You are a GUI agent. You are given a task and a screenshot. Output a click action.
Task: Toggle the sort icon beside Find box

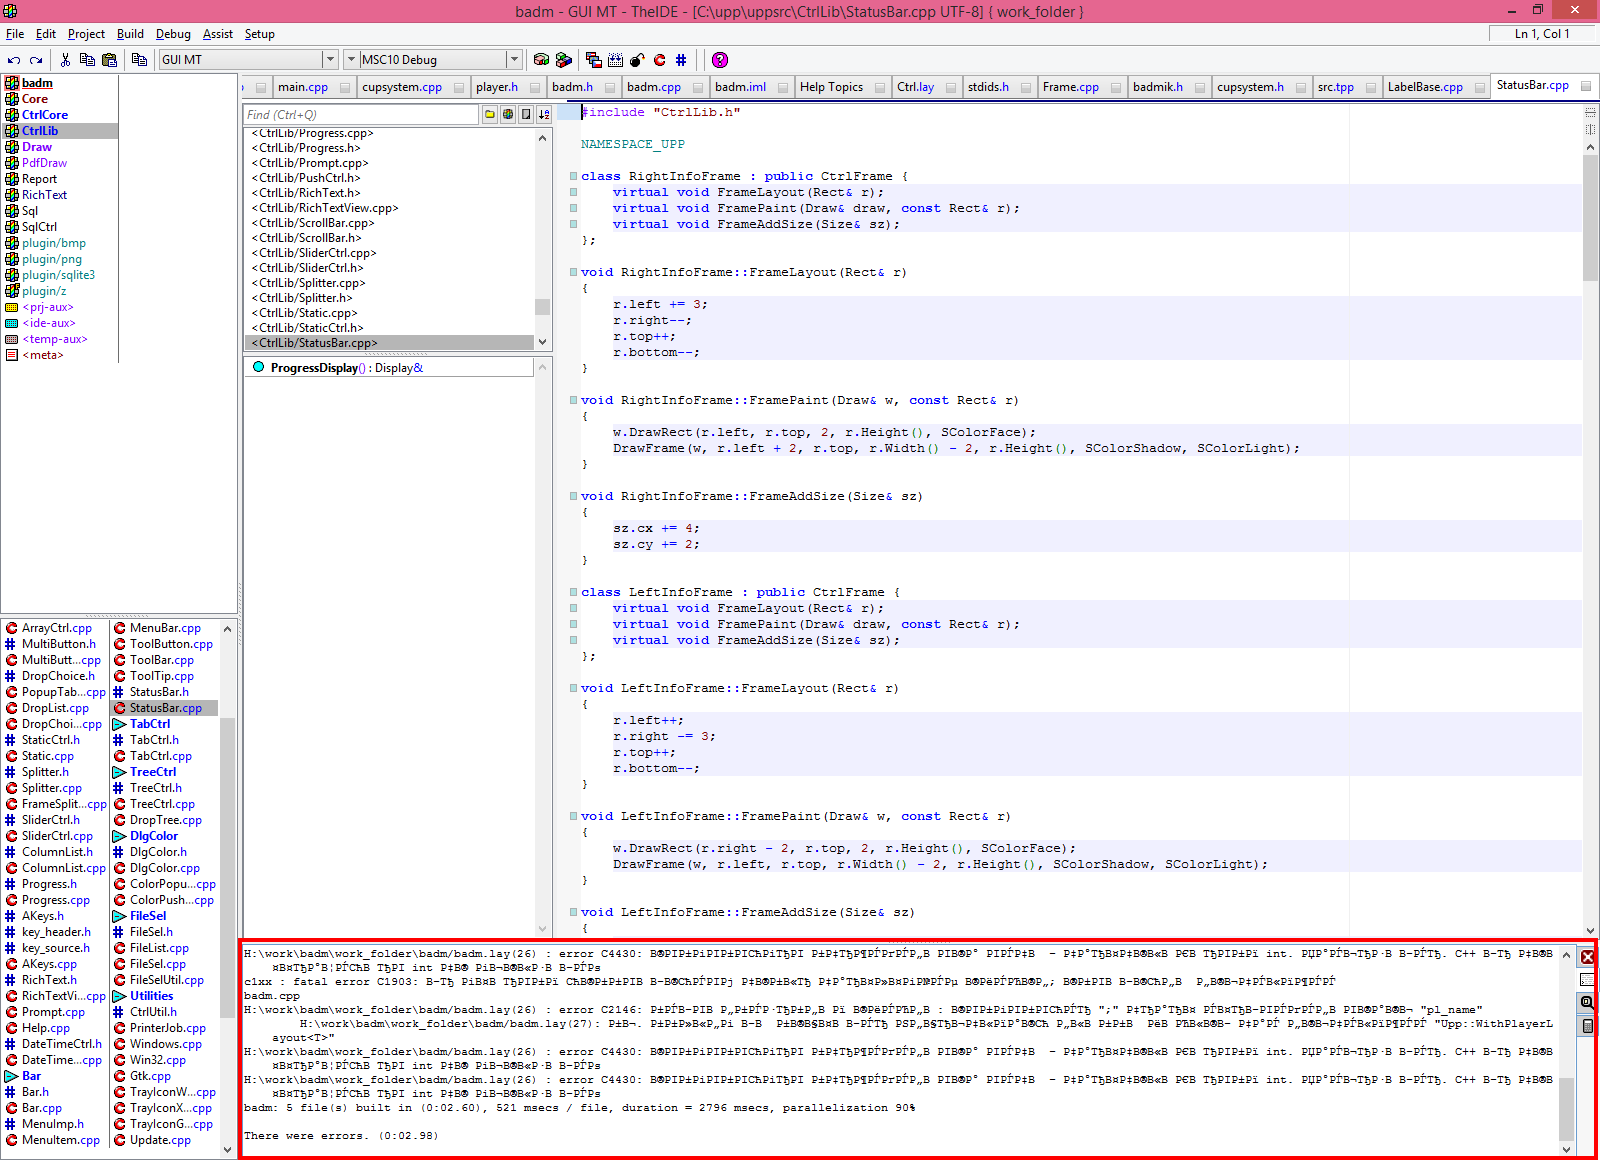tap(544, 115)
